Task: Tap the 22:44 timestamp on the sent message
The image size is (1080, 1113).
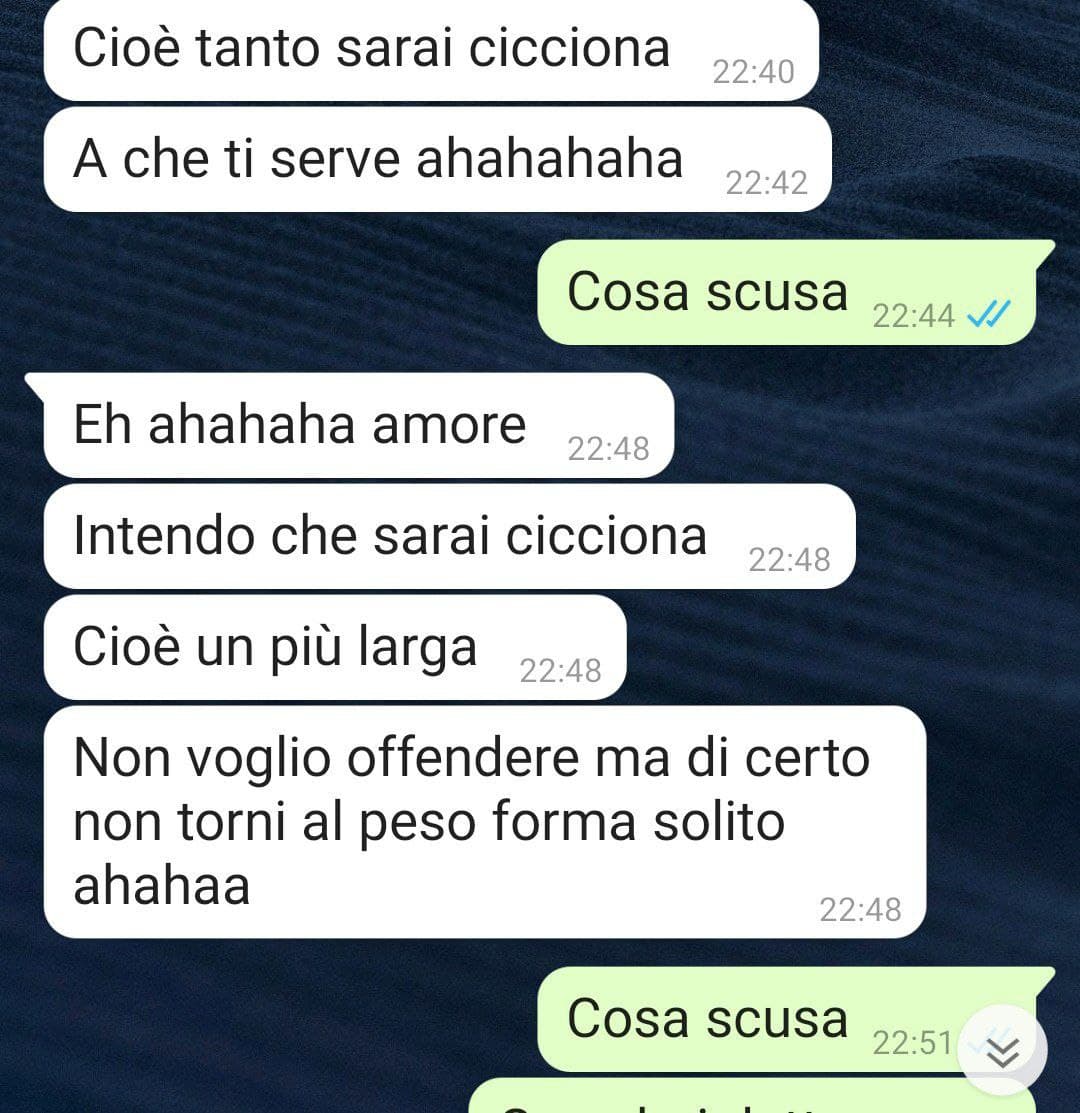Action: 913,316
